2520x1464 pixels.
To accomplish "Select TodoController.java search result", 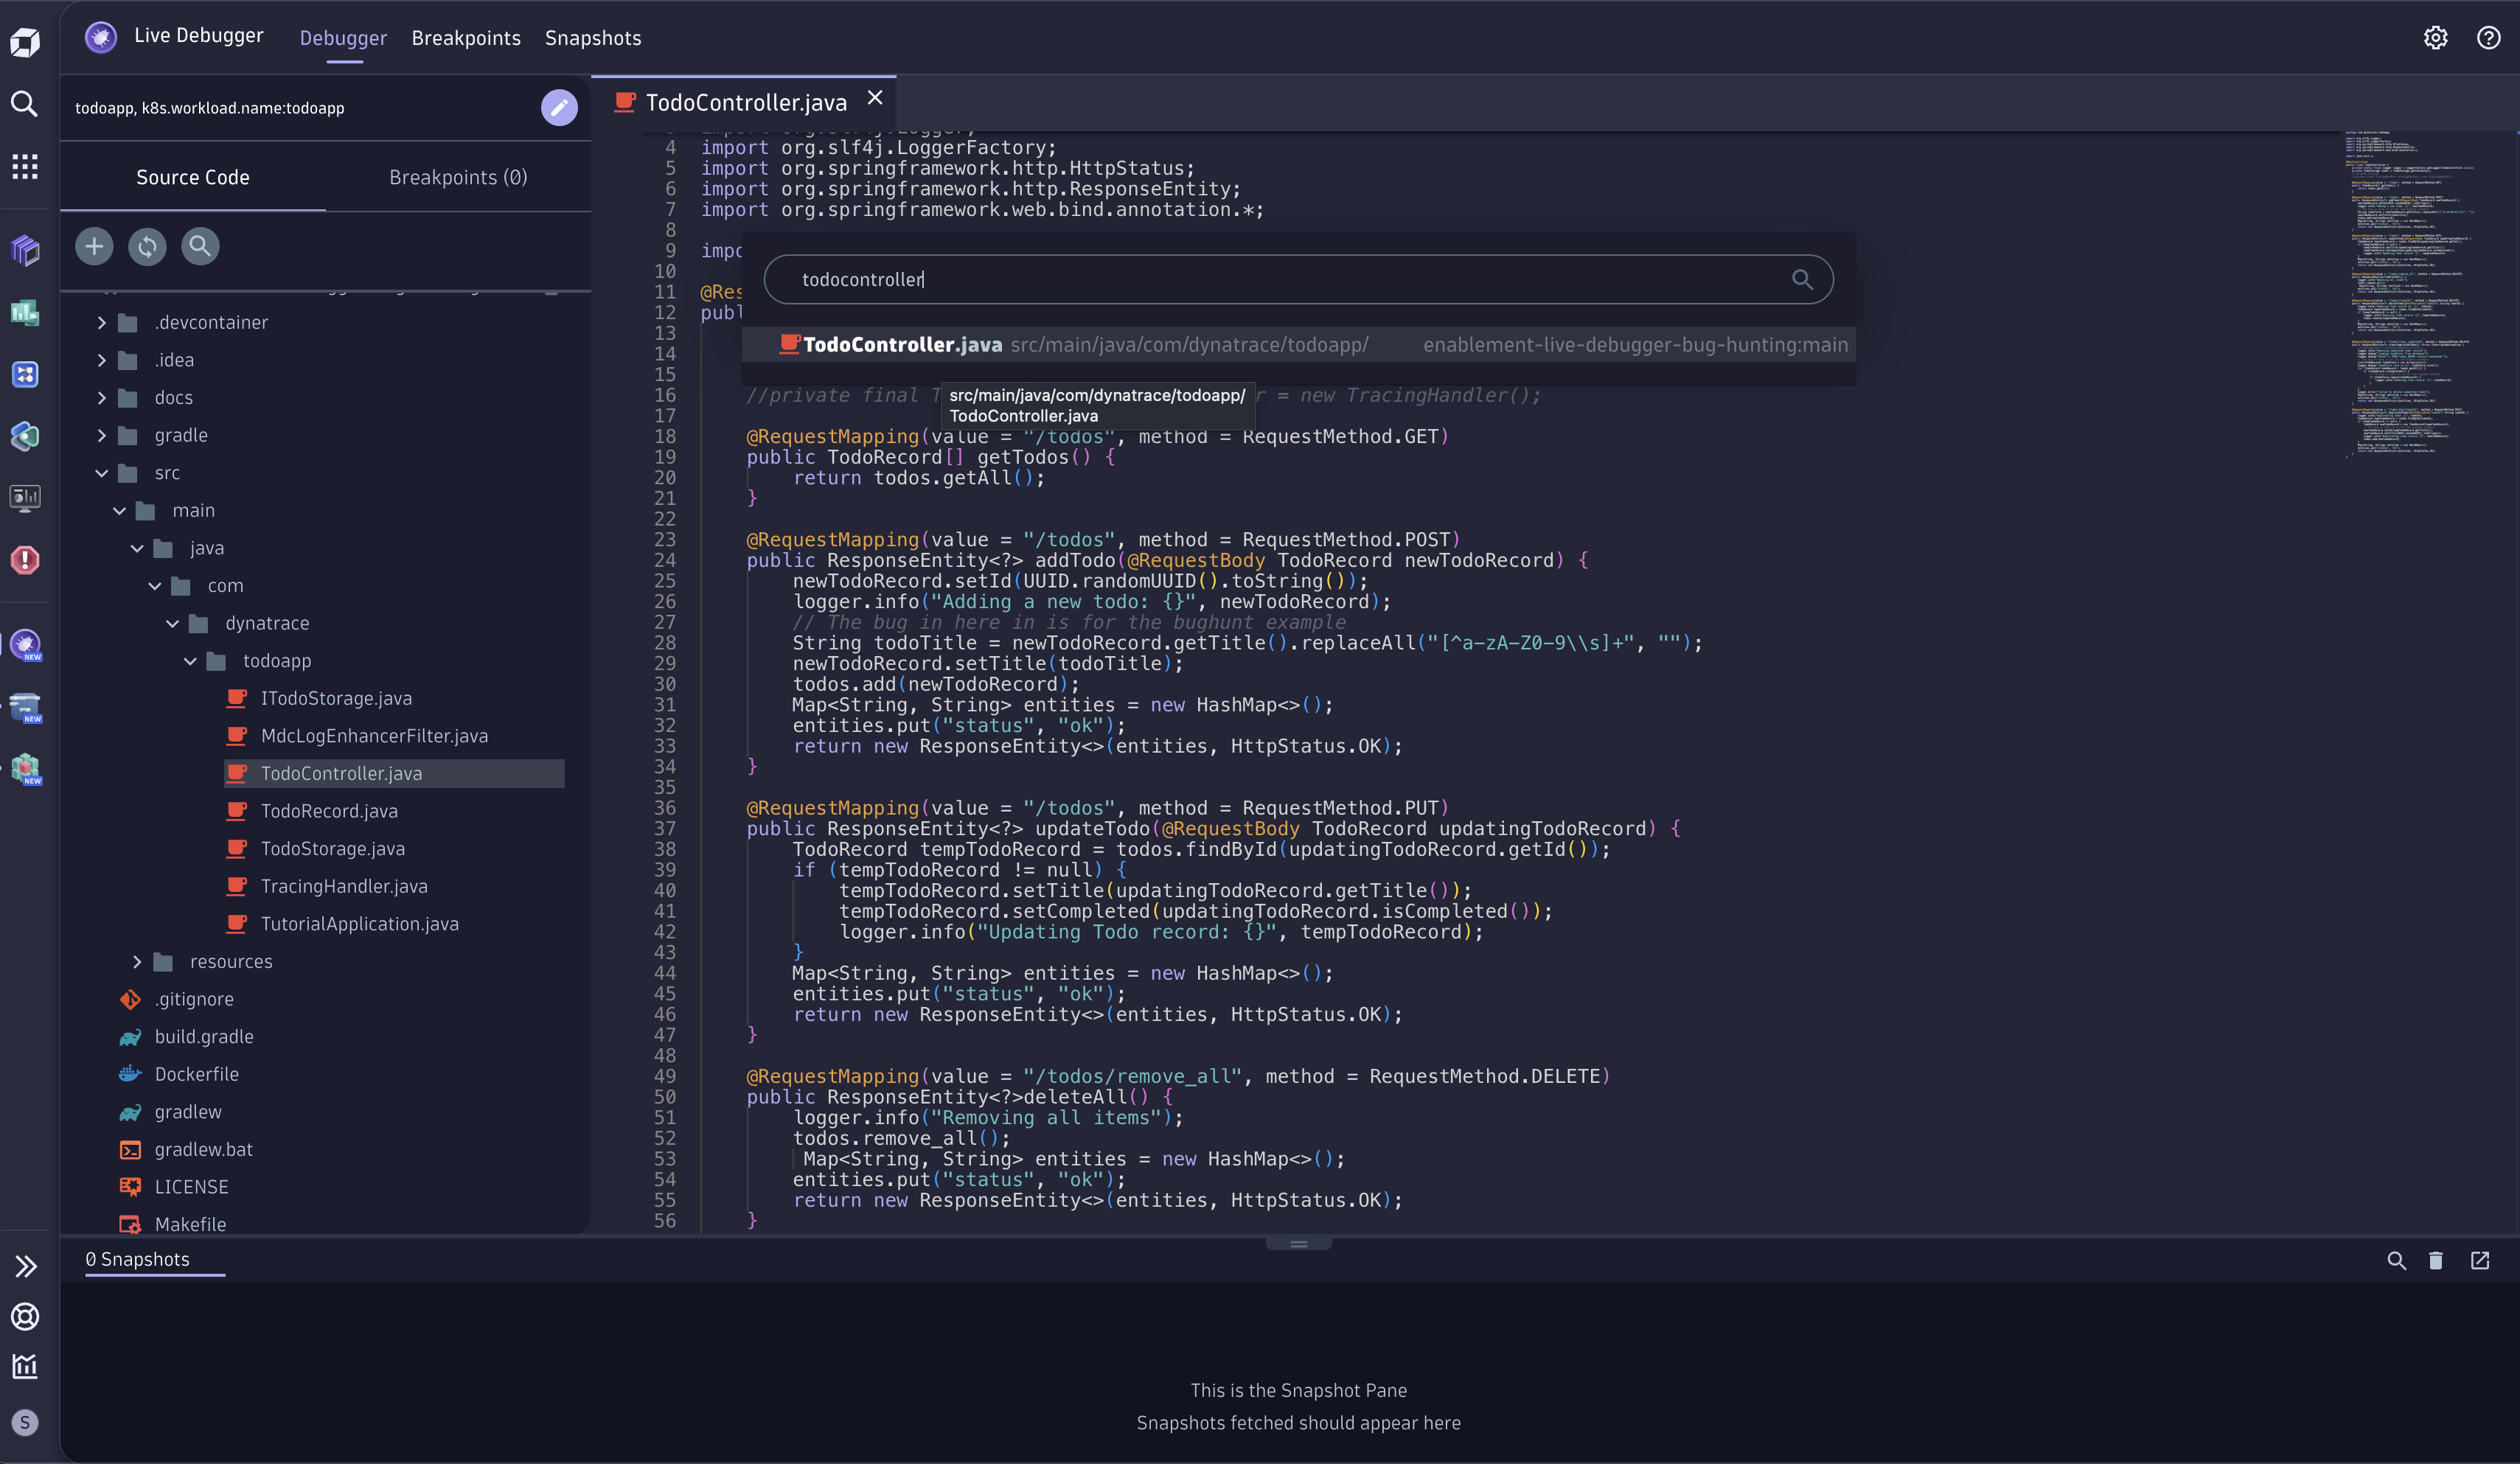I will (902, 345).
